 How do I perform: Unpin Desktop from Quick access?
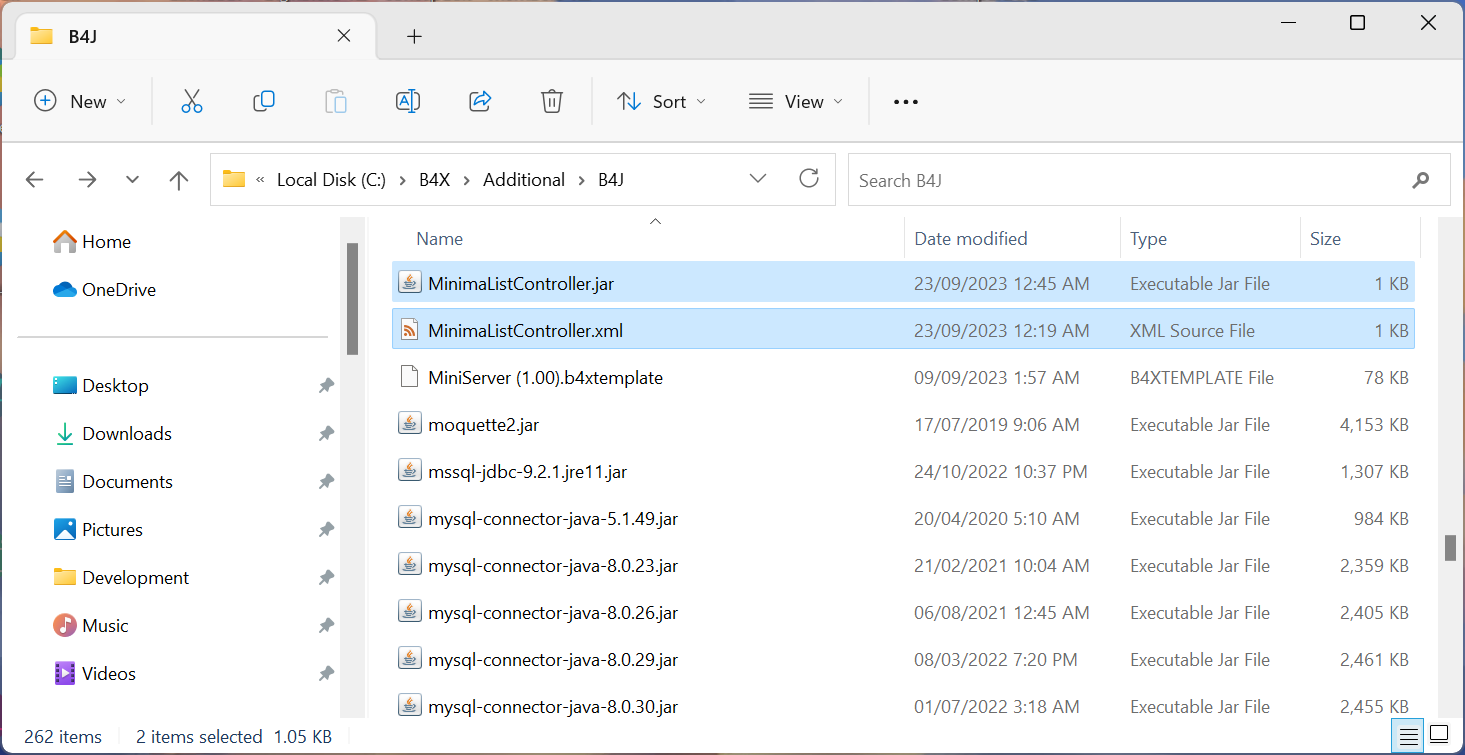coord(326,386)
